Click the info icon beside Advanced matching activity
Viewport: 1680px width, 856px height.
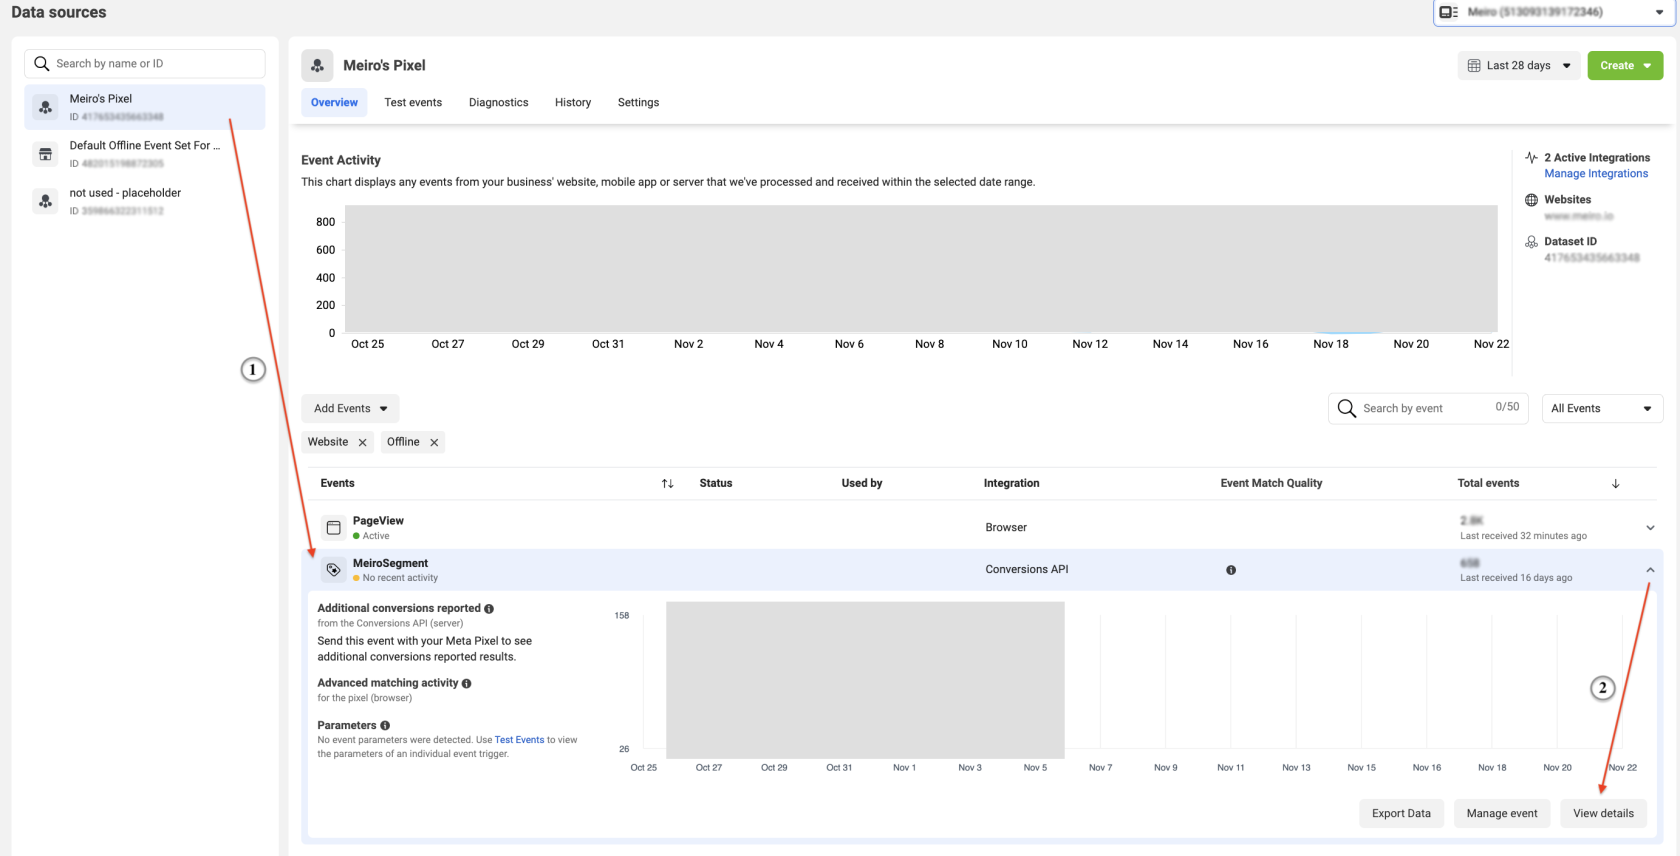click(467, 683)
